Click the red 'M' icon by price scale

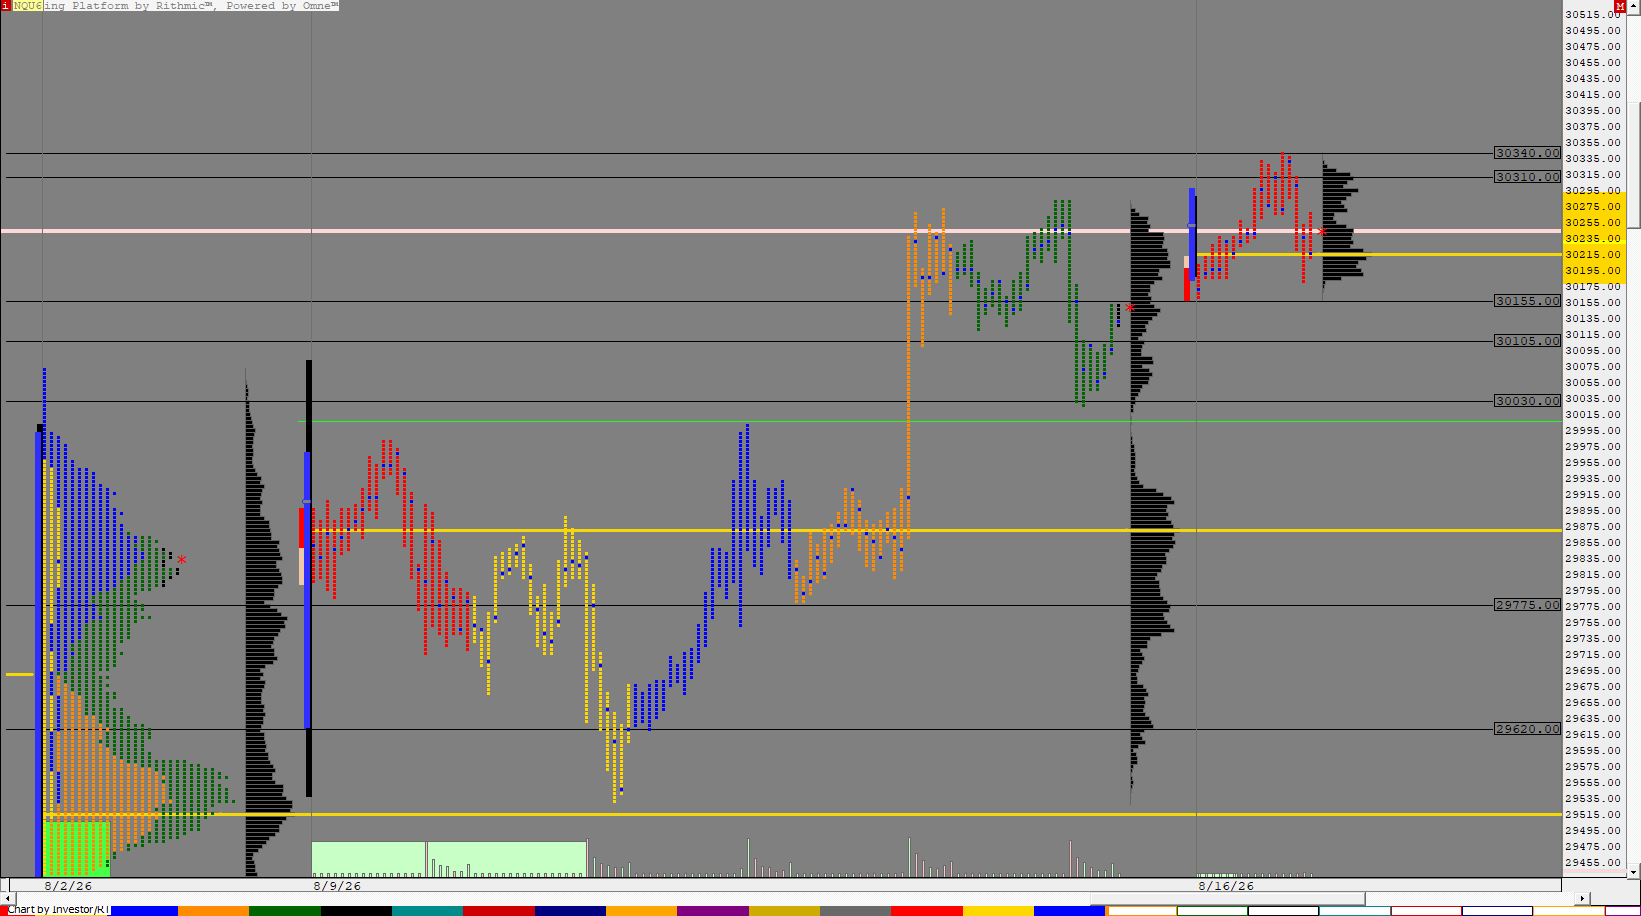[1620, 7]
